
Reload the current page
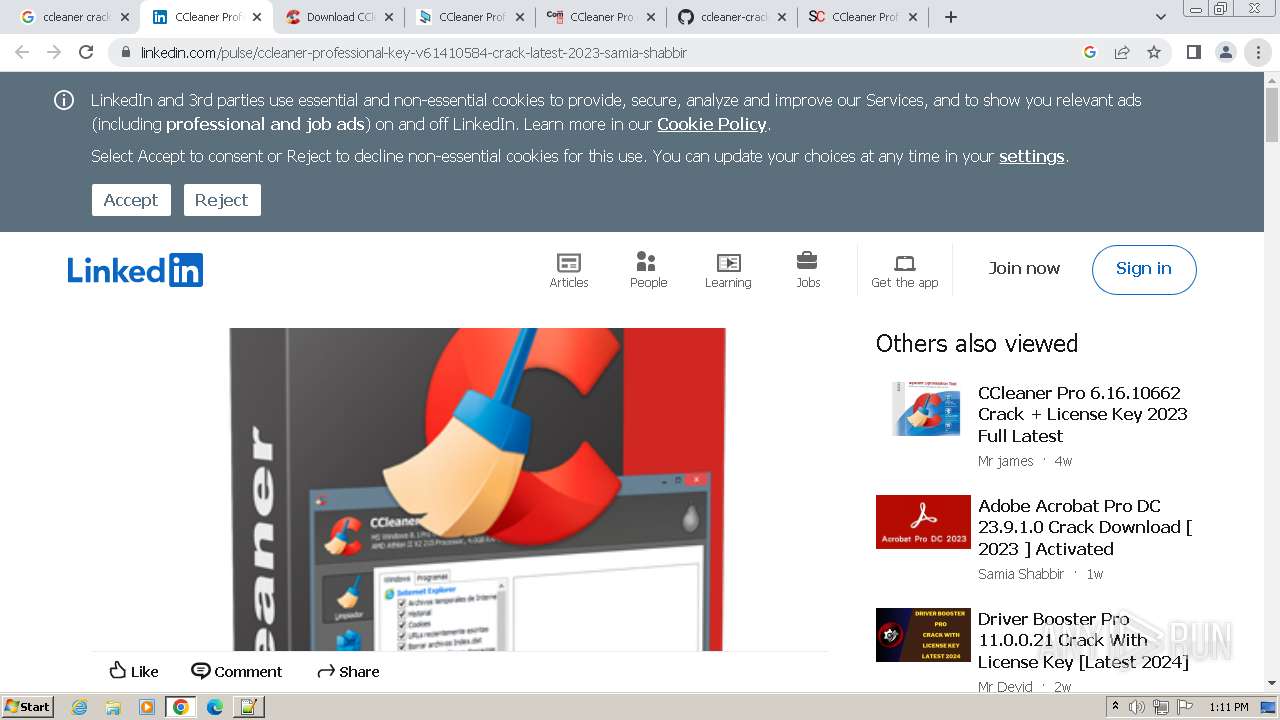coord(86,52)
